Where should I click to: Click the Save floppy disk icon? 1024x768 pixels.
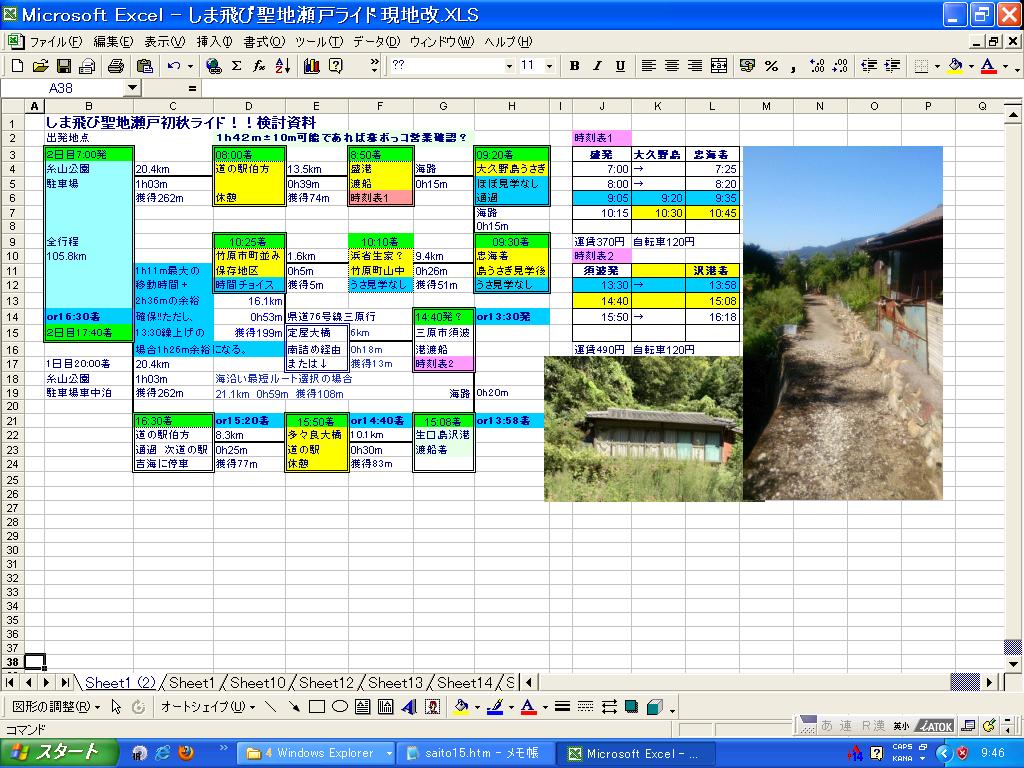coord(63,66)
